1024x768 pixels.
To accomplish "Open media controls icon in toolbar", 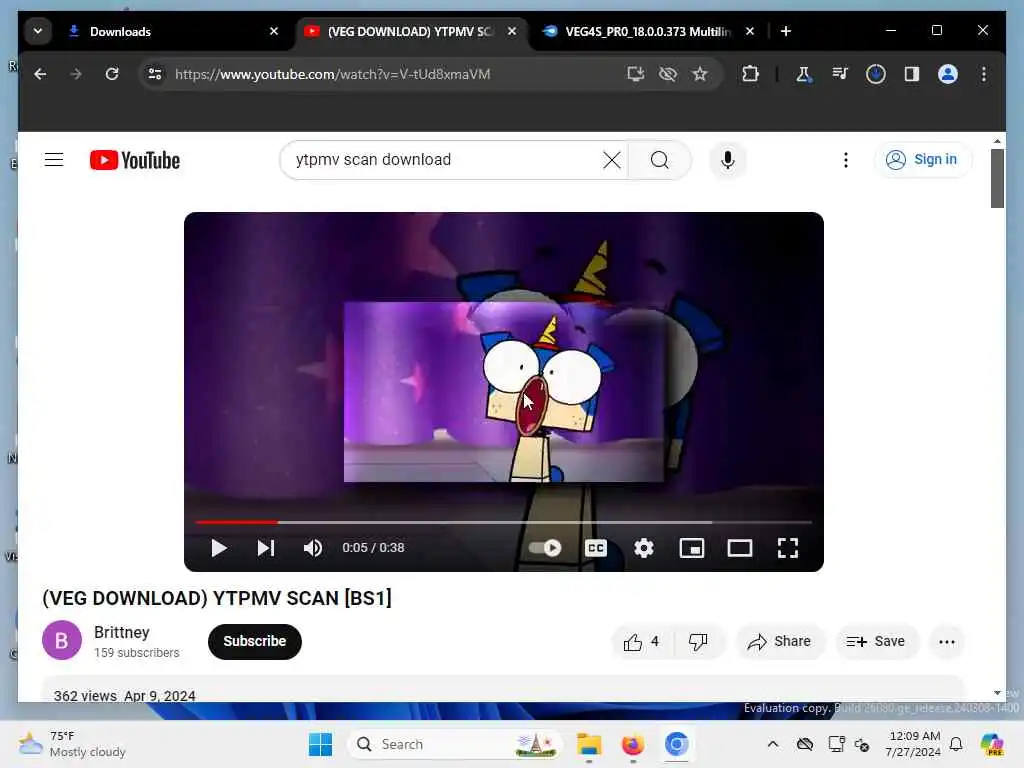I will pos(840,74).
